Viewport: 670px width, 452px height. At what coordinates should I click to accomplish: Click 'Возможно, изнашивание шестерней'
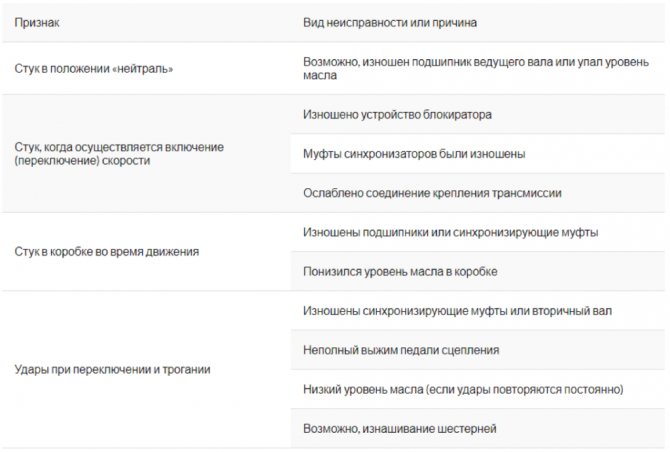[x=399, y=428]
